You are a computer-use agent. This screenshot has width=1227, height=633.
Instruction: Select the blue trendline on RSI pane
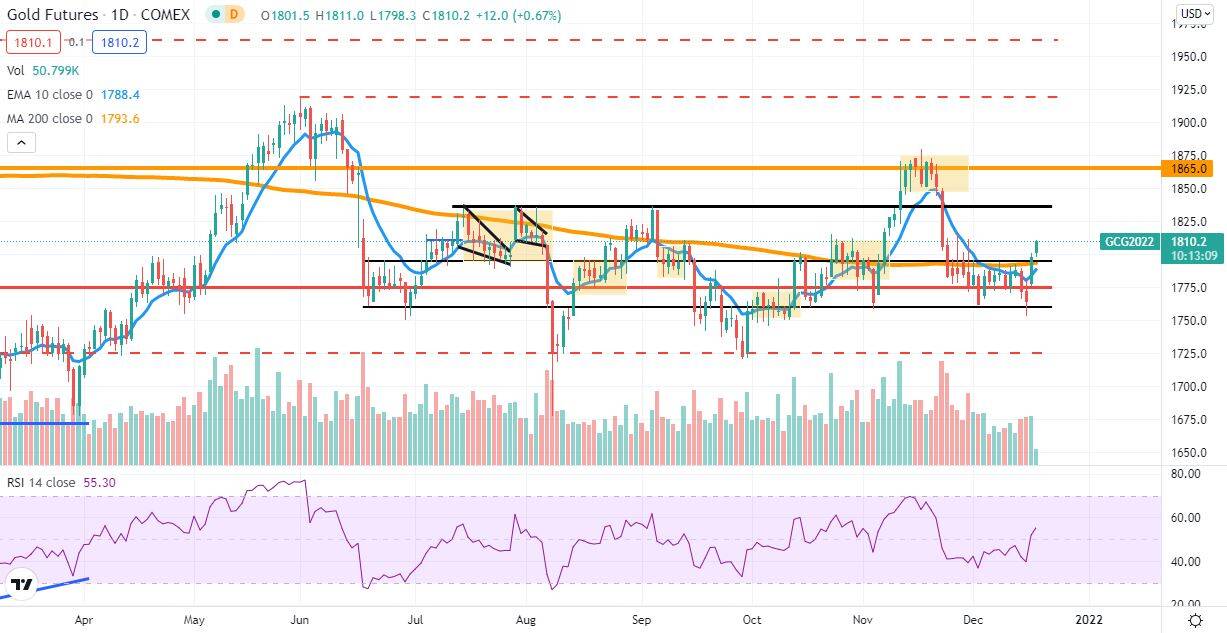point(45,587)
